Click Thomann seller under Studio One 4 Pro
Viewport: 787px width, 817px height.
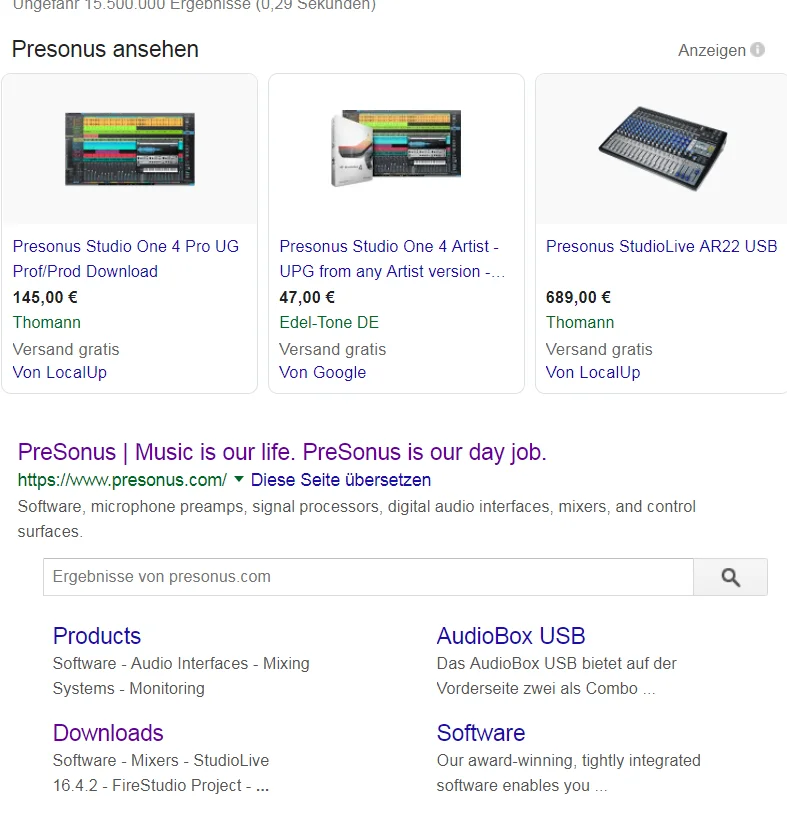point(46,322)
